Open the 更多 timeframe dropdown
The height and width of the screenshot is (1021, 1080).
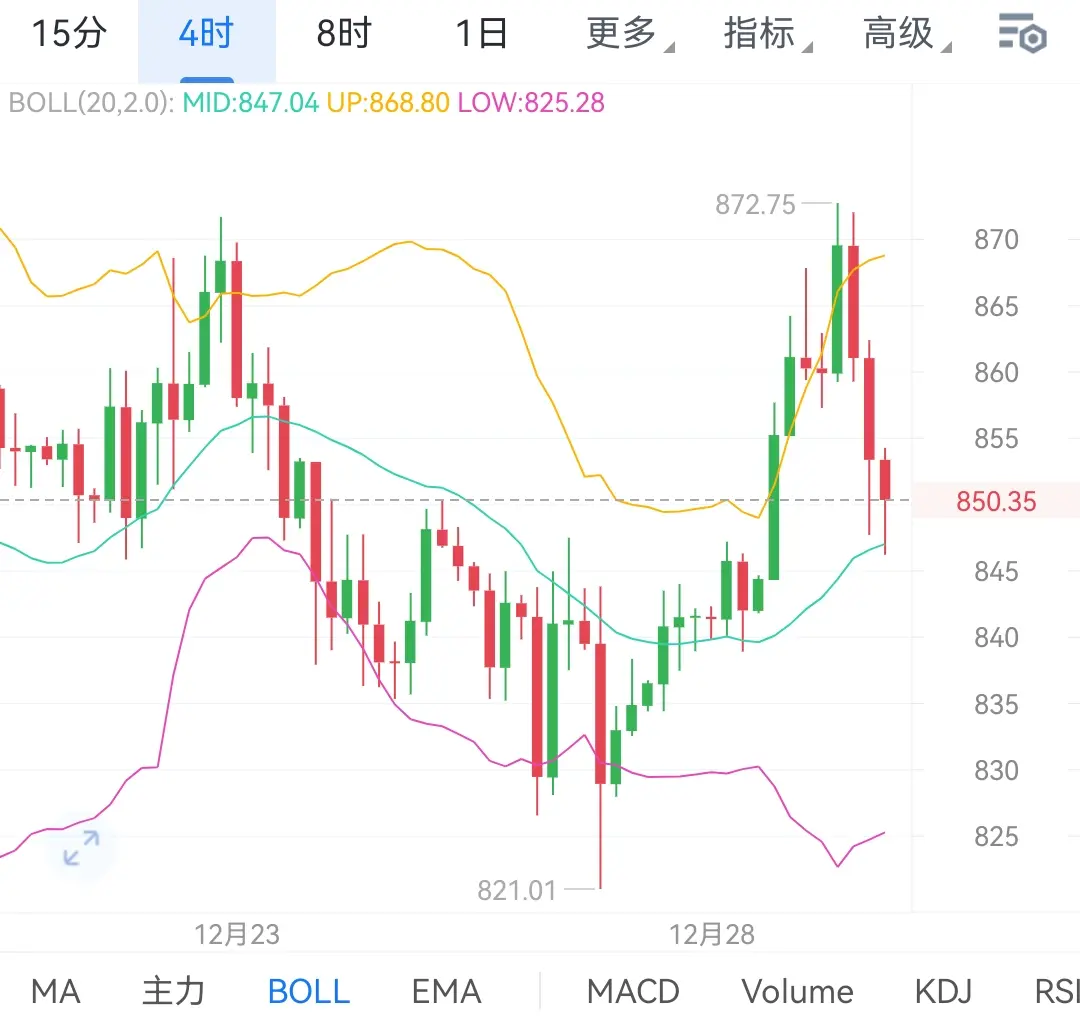(x=630, y=33)
